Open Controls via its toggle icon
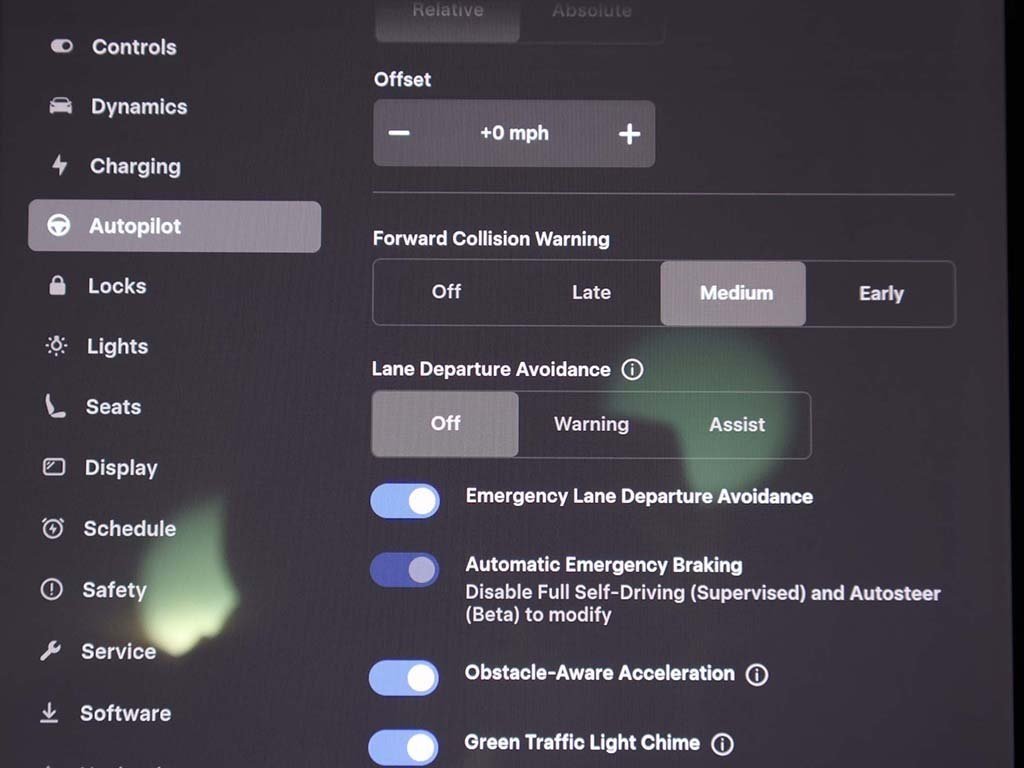 click(x=62, y=47)
